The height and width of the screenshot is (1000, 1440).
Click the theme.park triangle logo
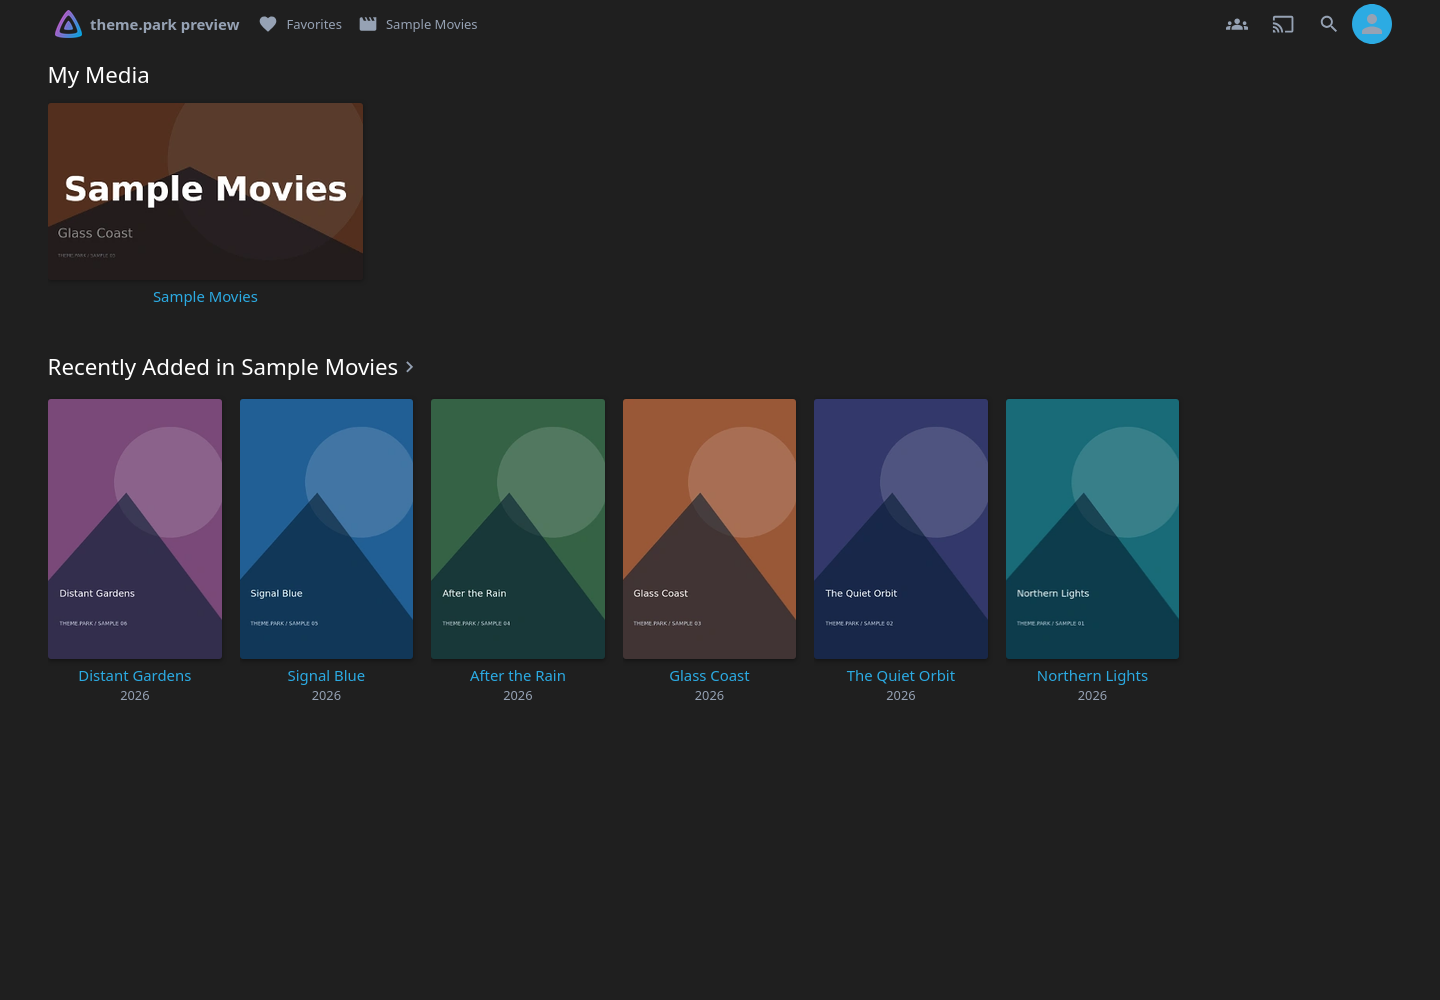tap(68, 24)
